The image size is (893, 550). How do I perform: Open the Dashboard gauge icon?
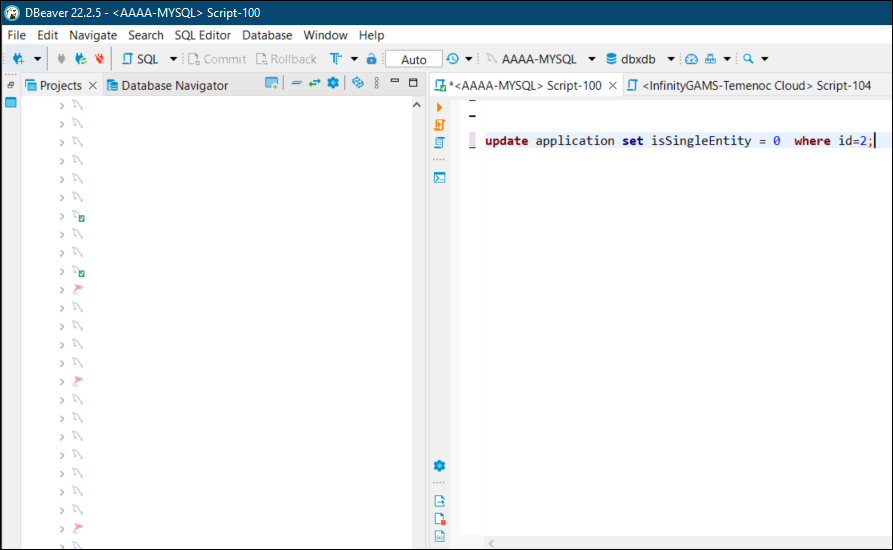(691, 59)
